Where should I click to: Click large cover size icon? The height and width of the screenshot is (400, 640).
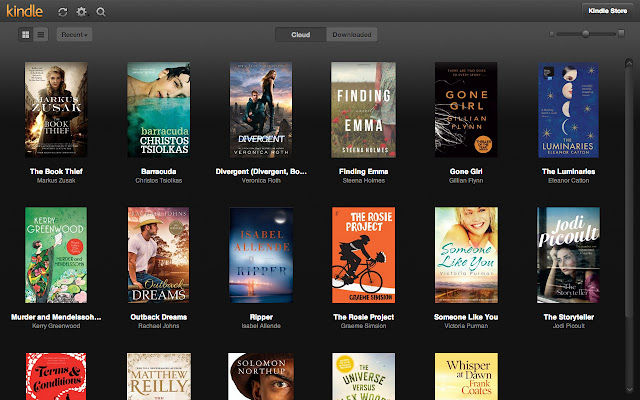coord(621,33)
